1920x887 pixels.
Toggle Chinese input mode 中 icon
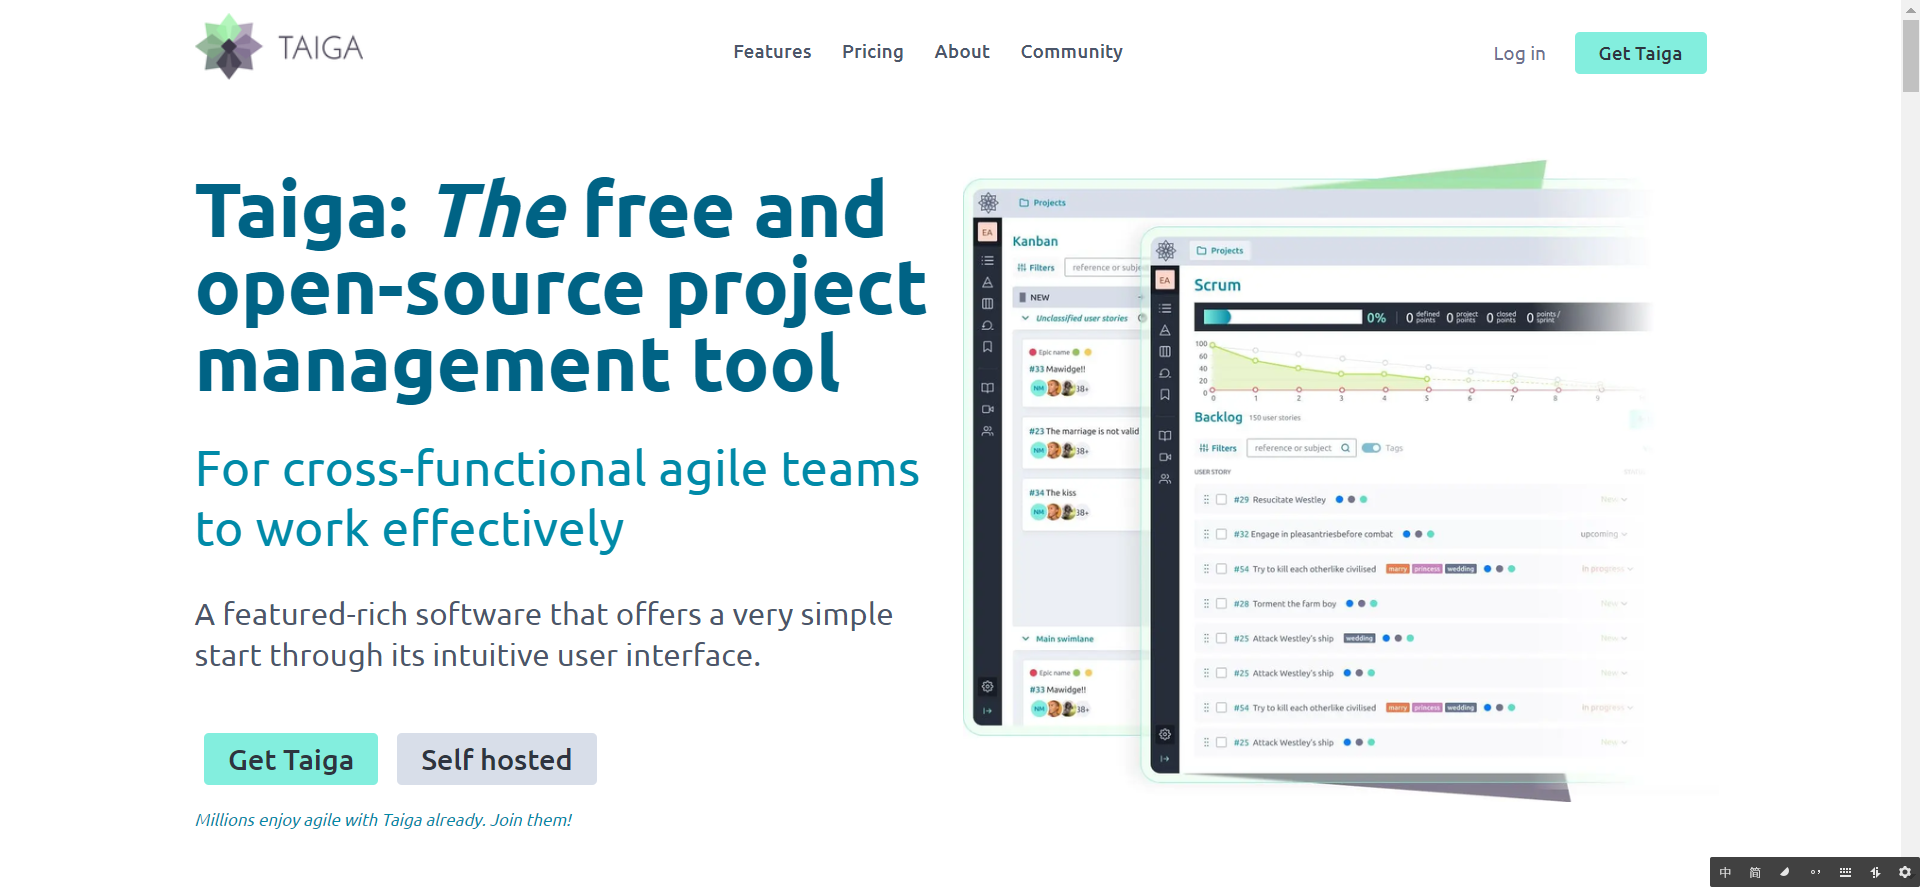pyautogui.click(x=1725, y=872)
